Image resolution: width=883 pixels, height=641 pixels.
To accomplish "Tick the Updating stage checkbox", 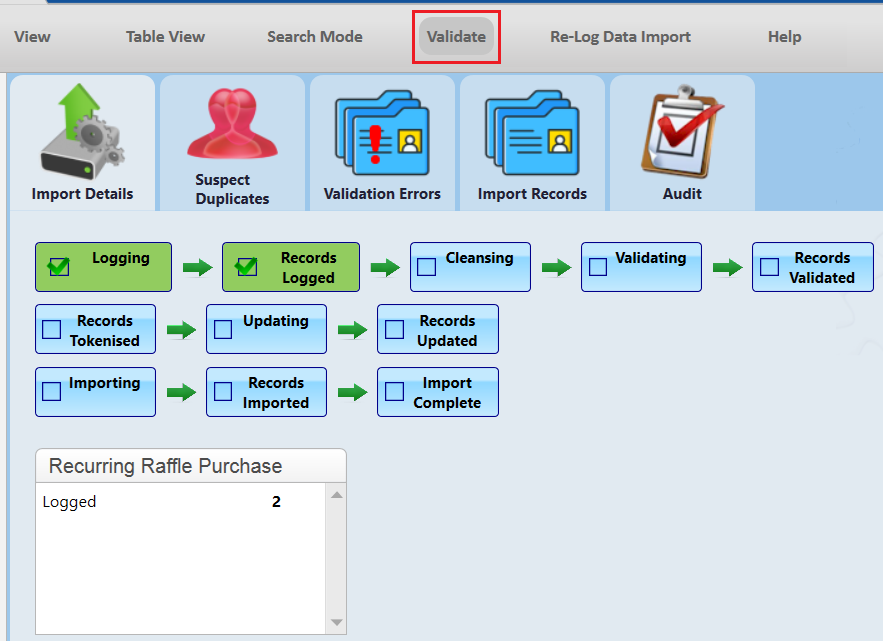I will coord(223,329).
